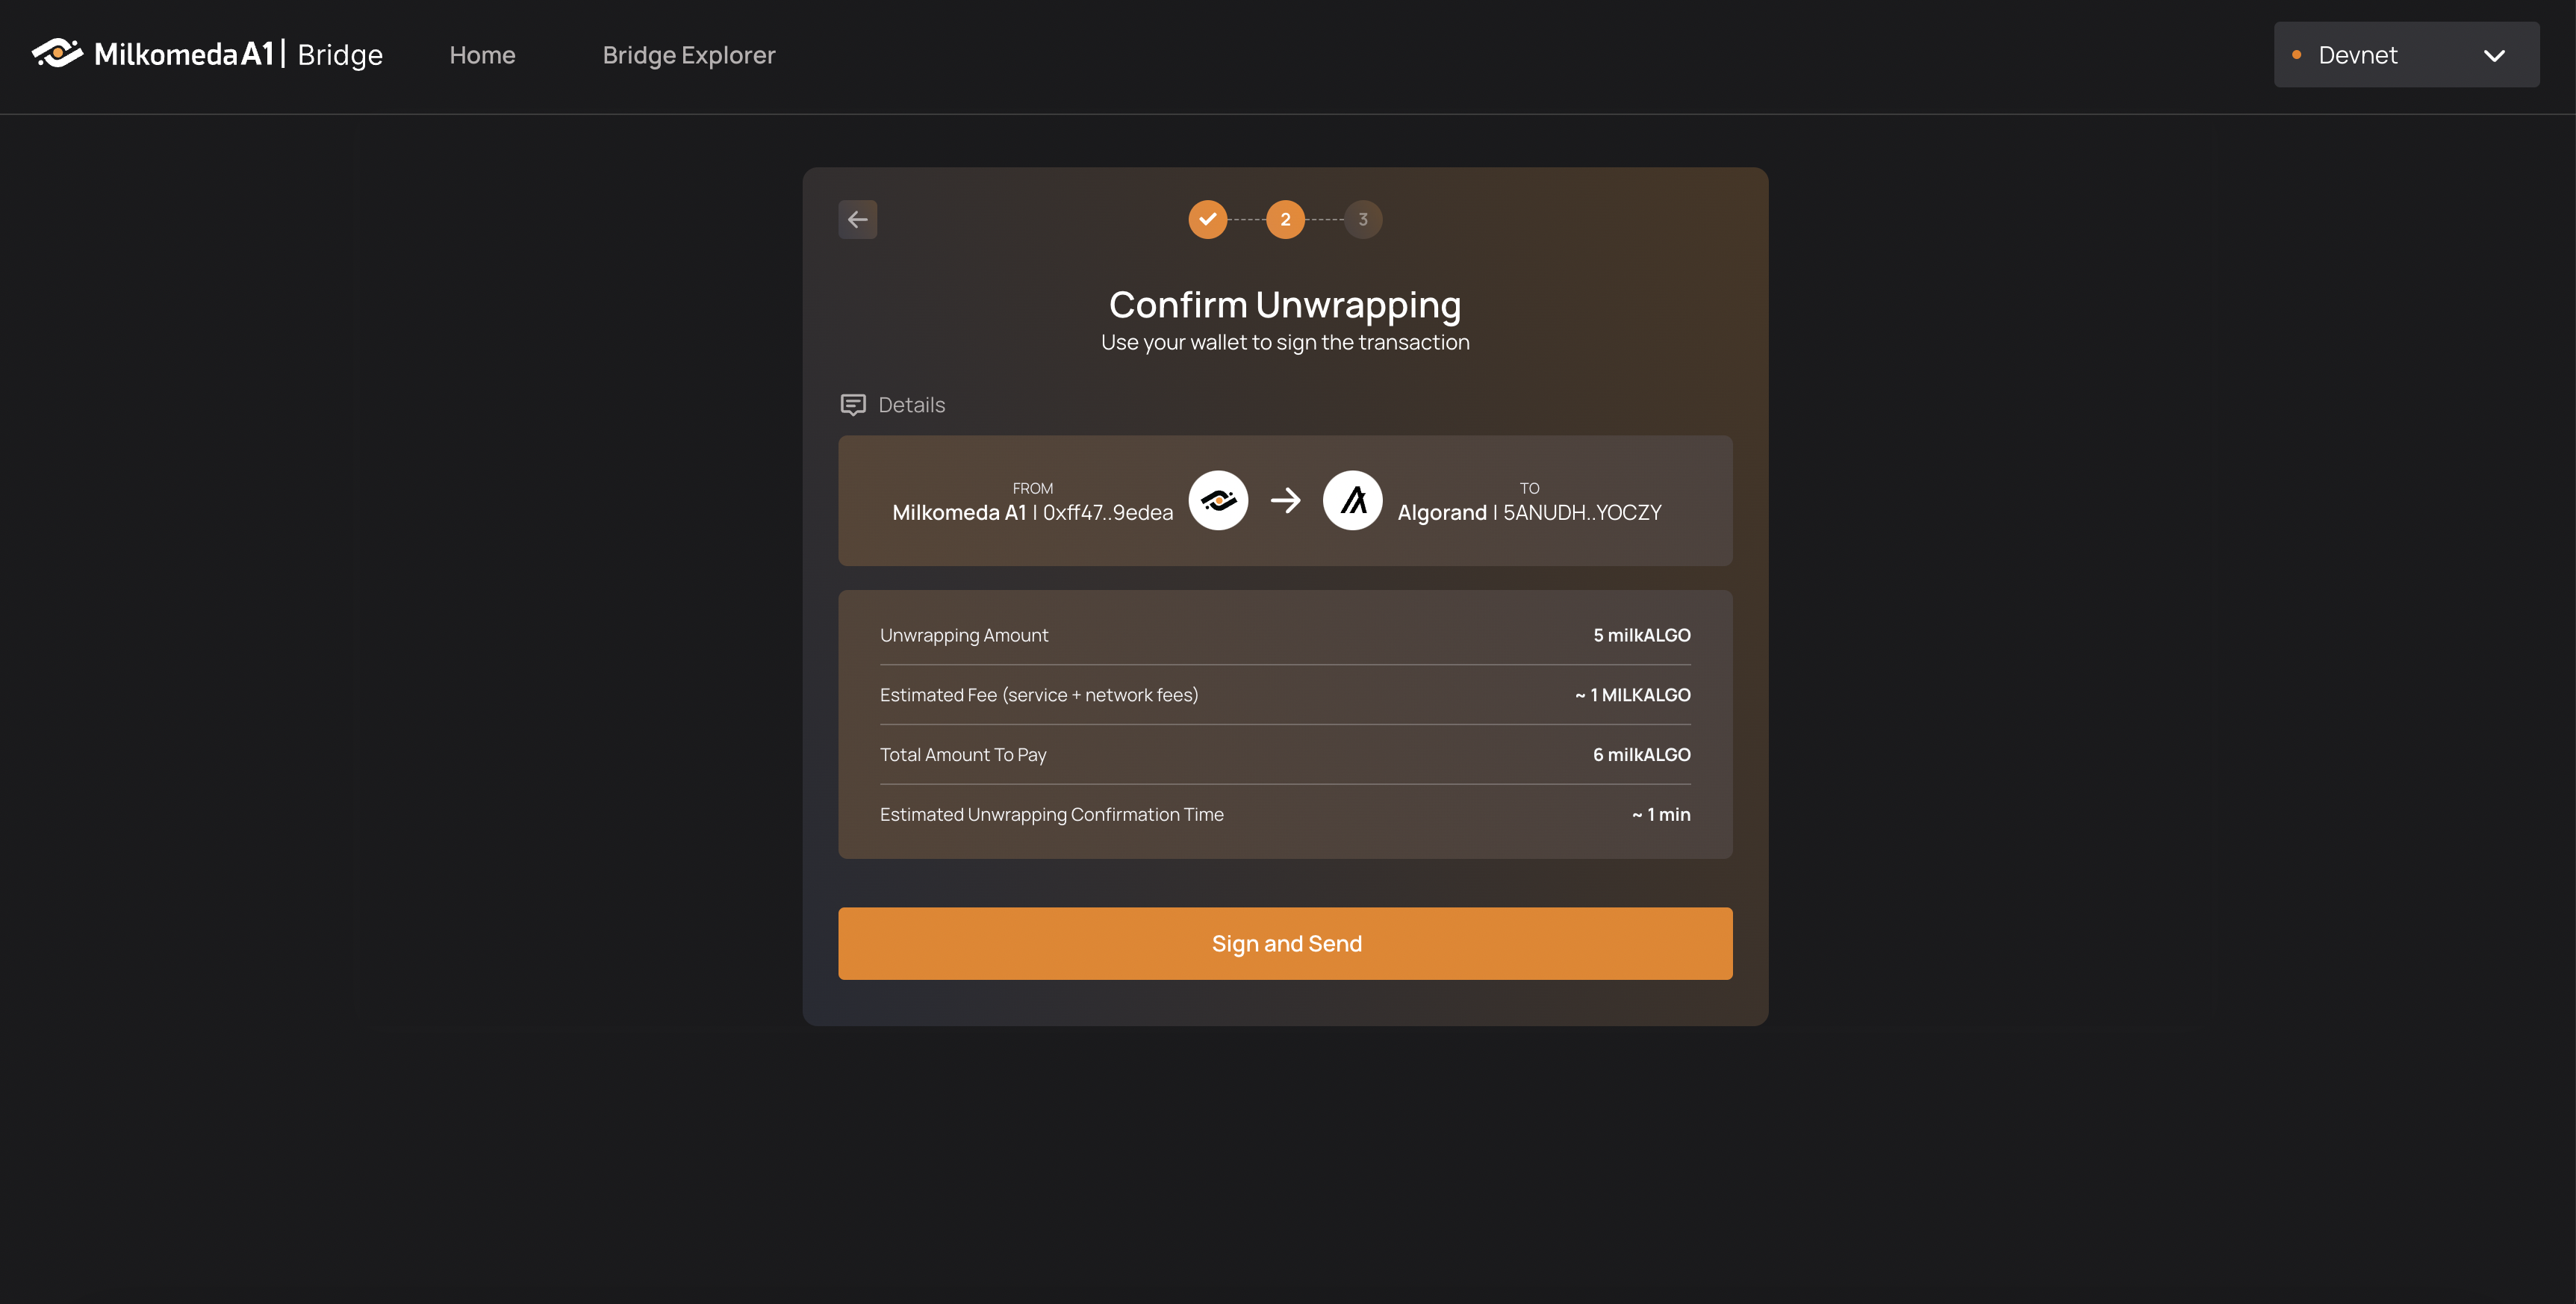Click 'Use your wallet to sign the transaction'
The height and width of the screenshot is (1304, 2576).
tap(1285, 342)
